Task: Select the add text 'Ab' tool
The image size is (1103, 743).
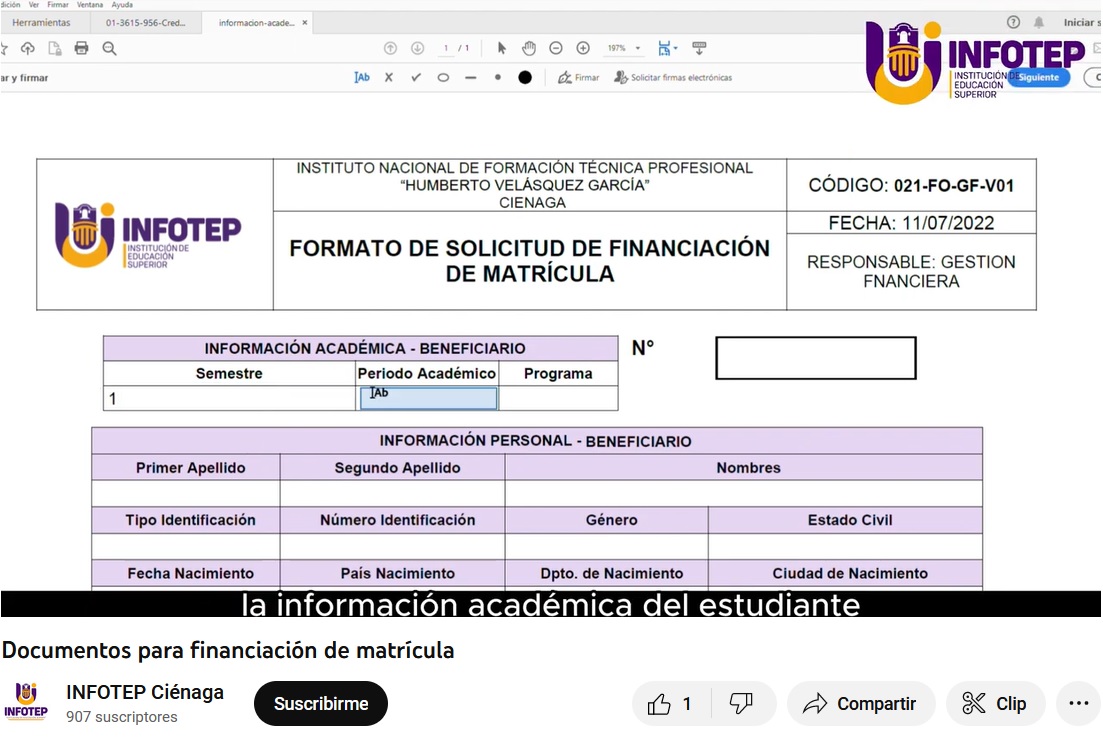Action: point(362,77)
